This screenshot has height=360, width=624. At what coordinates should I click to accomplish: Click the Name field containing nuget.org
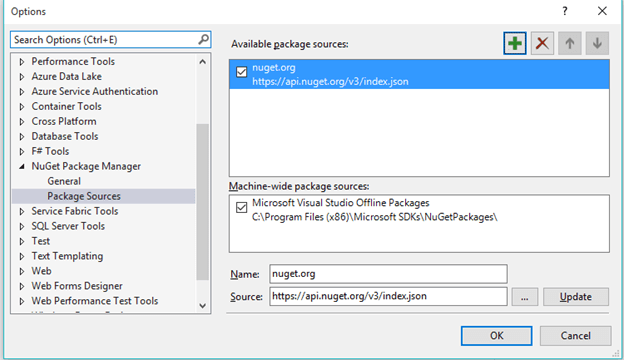coord(388,274)
